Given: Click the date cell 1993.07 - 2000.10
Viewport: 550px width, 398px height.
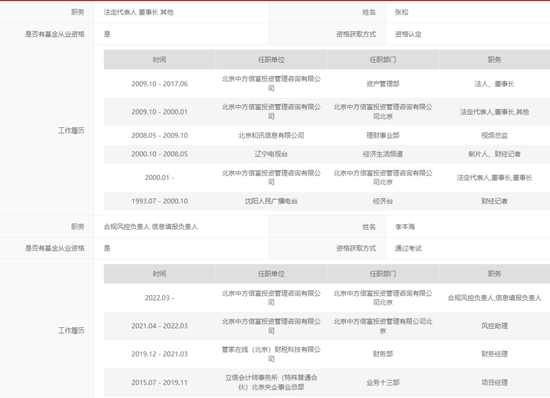Looking at the screenshot, I should tap(160, 201).
